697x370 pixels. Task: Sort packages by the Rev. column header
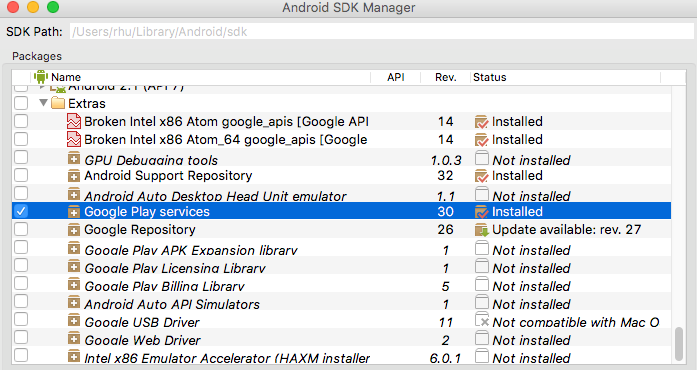(x=445, y=77)
